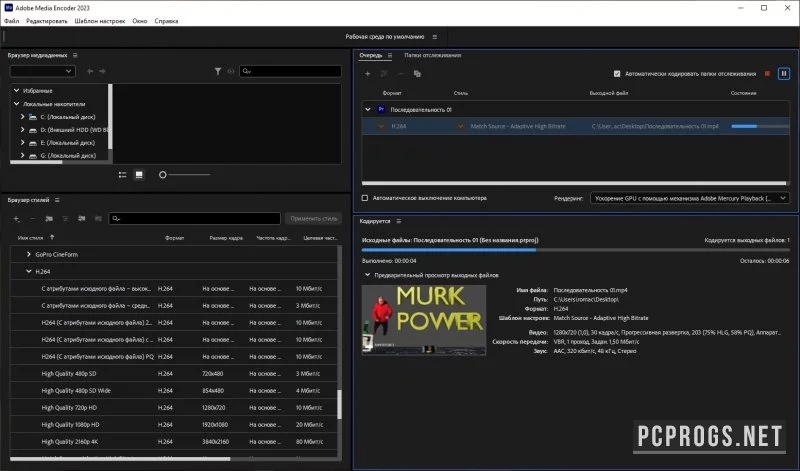Import presets using the import icon

coord(82,218)
